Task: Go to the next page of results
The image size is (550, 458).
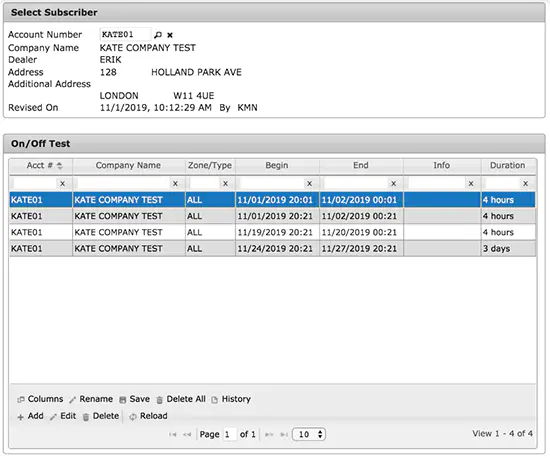Action: pos(269,435)
